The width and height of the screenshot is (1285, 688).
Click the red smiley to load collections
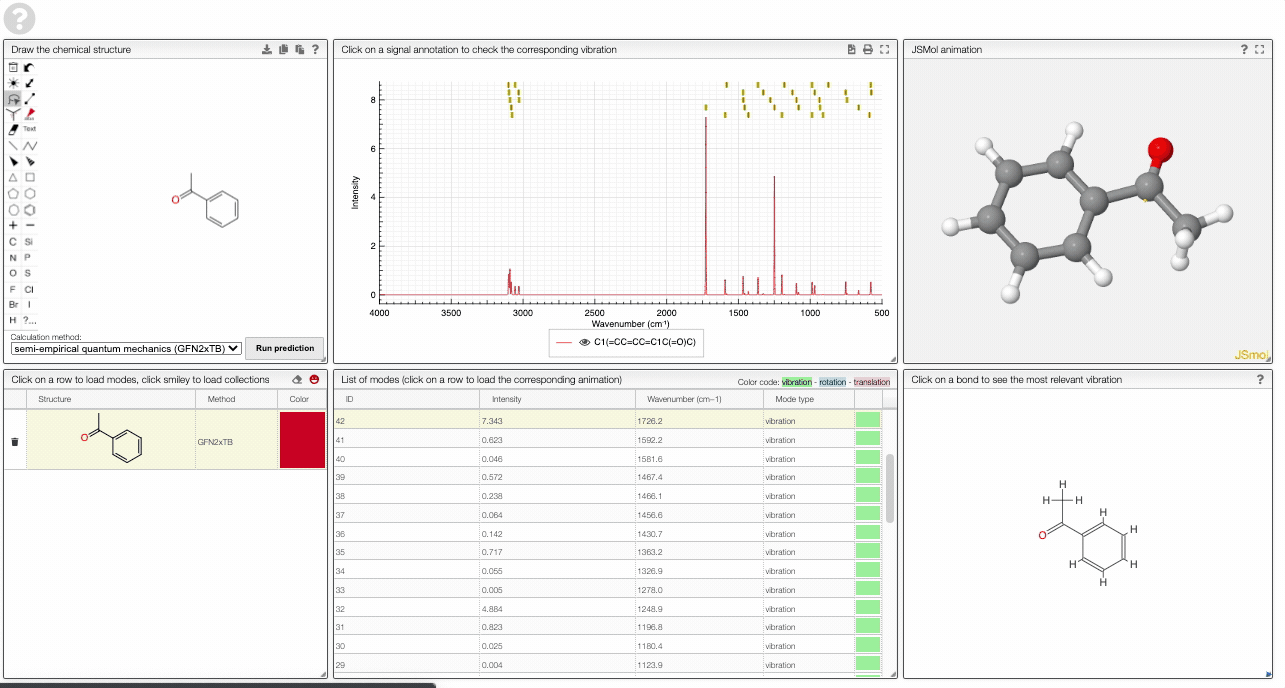point(314,379)
